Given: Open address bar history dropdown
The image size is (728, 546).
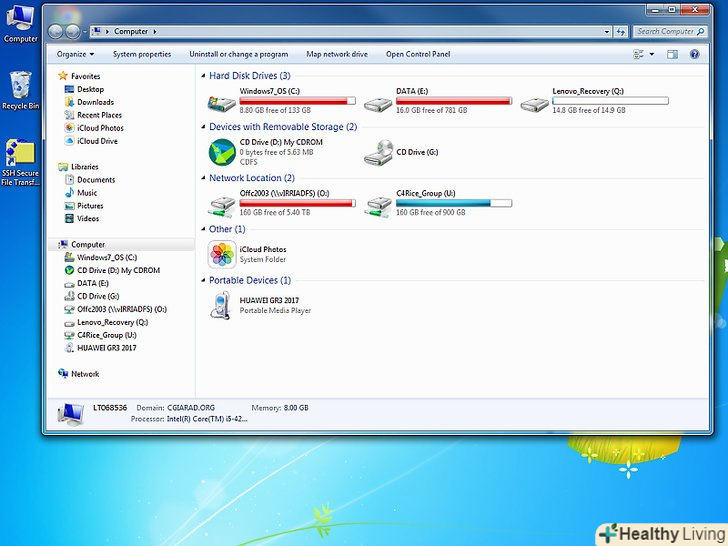Looking at the screenshot, I should (x=607, y=32).
